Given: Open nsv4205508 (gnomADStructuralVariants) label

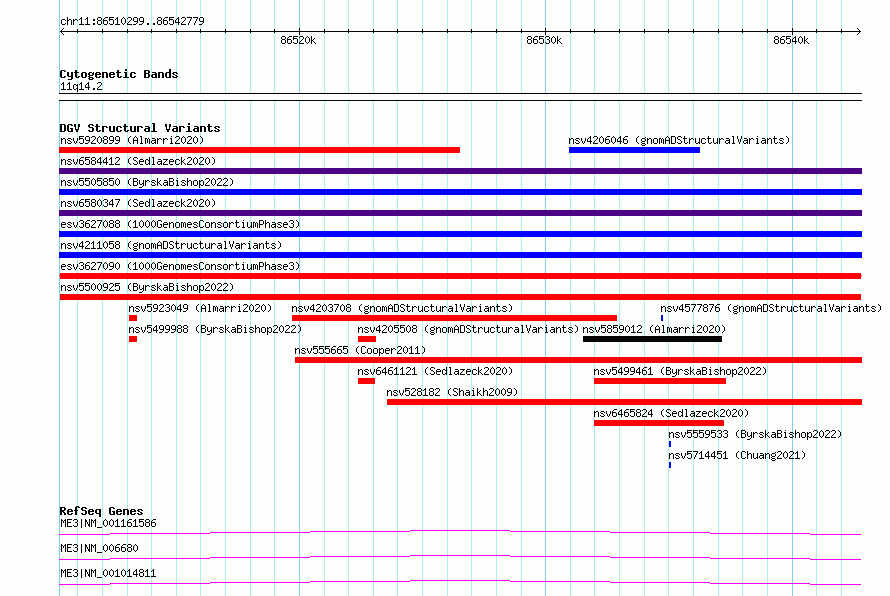Looking at the screenshot, I should coord(468,329).
